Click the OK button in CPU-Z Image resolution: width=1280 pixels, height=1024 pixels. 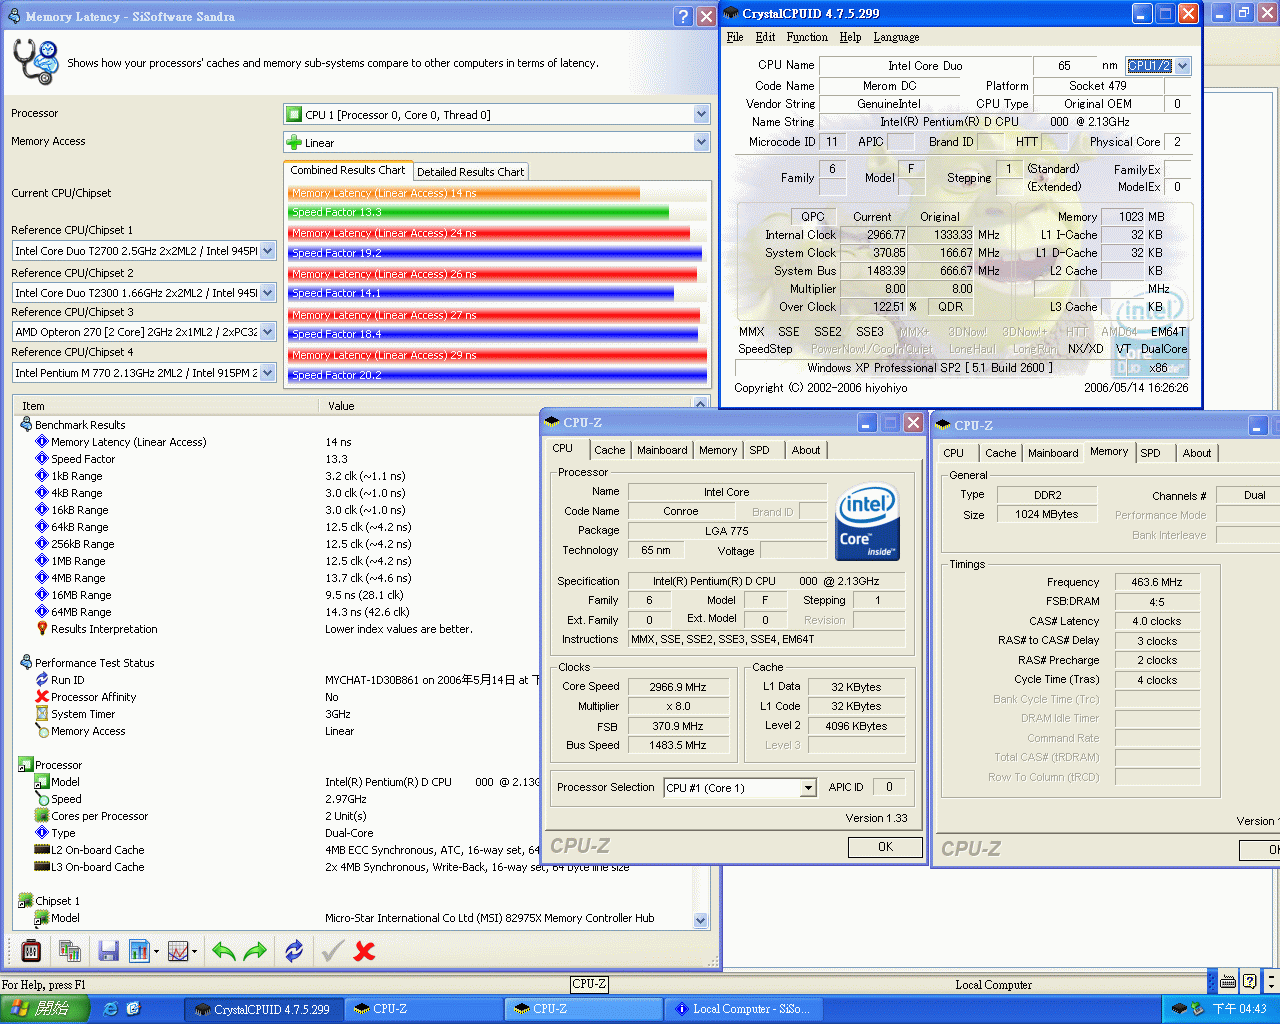point(885,847)
